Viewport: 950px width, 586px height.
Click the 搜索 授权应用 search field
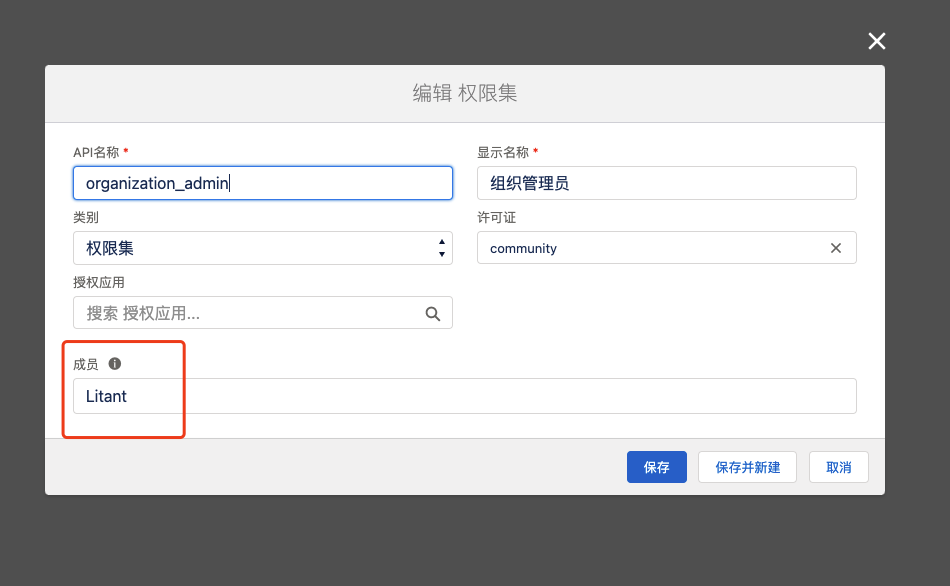coord(263,313)
